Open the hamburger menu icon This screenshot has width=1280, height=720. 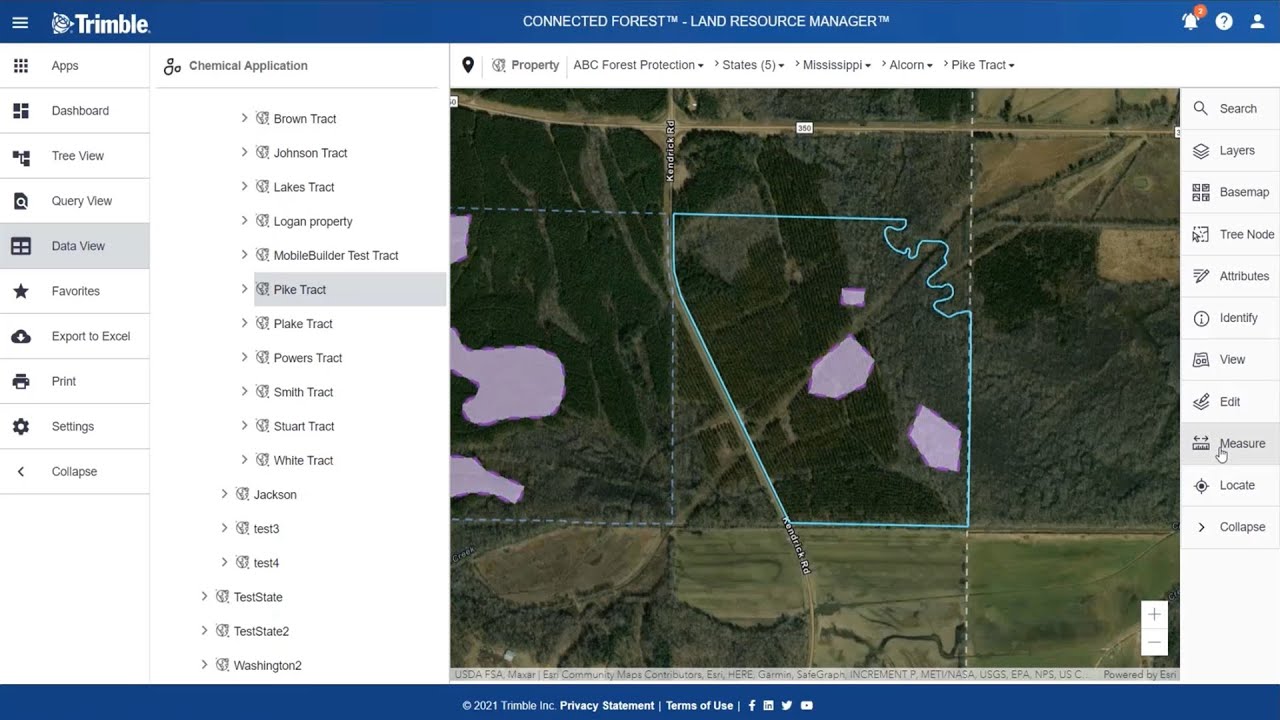(21, 22)
